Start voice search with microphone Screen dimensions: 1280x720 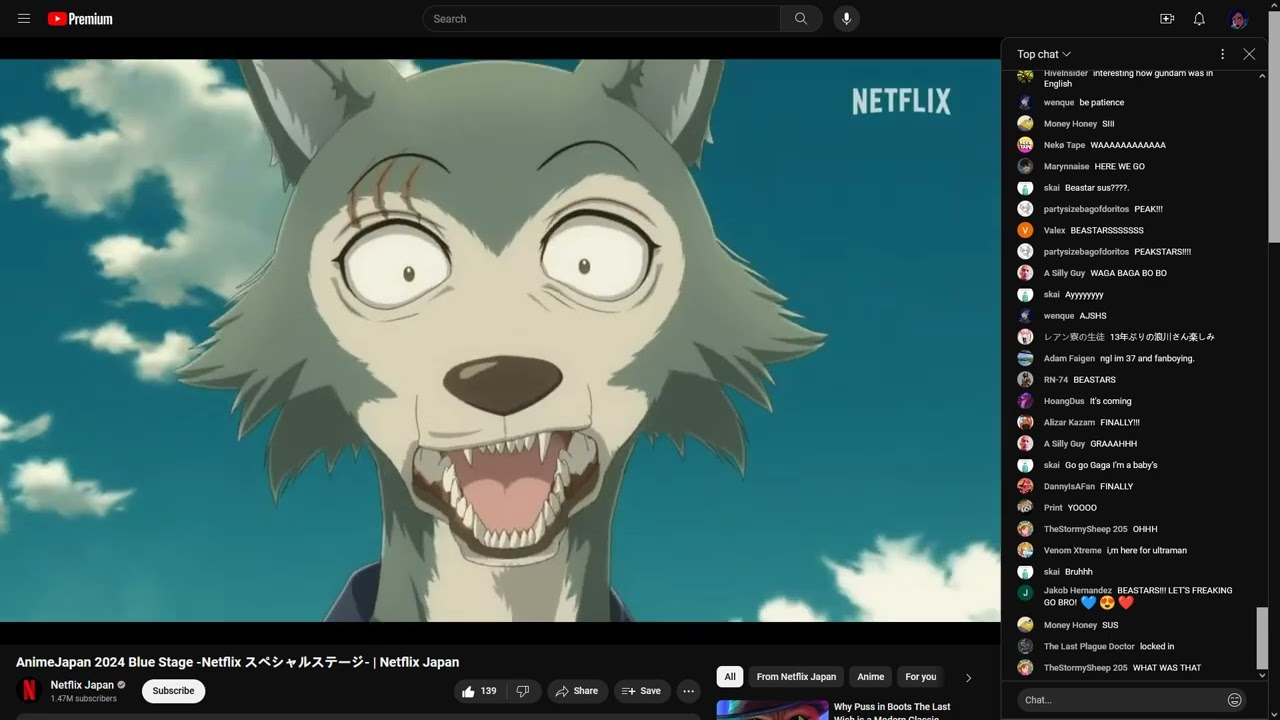point(847,19)
